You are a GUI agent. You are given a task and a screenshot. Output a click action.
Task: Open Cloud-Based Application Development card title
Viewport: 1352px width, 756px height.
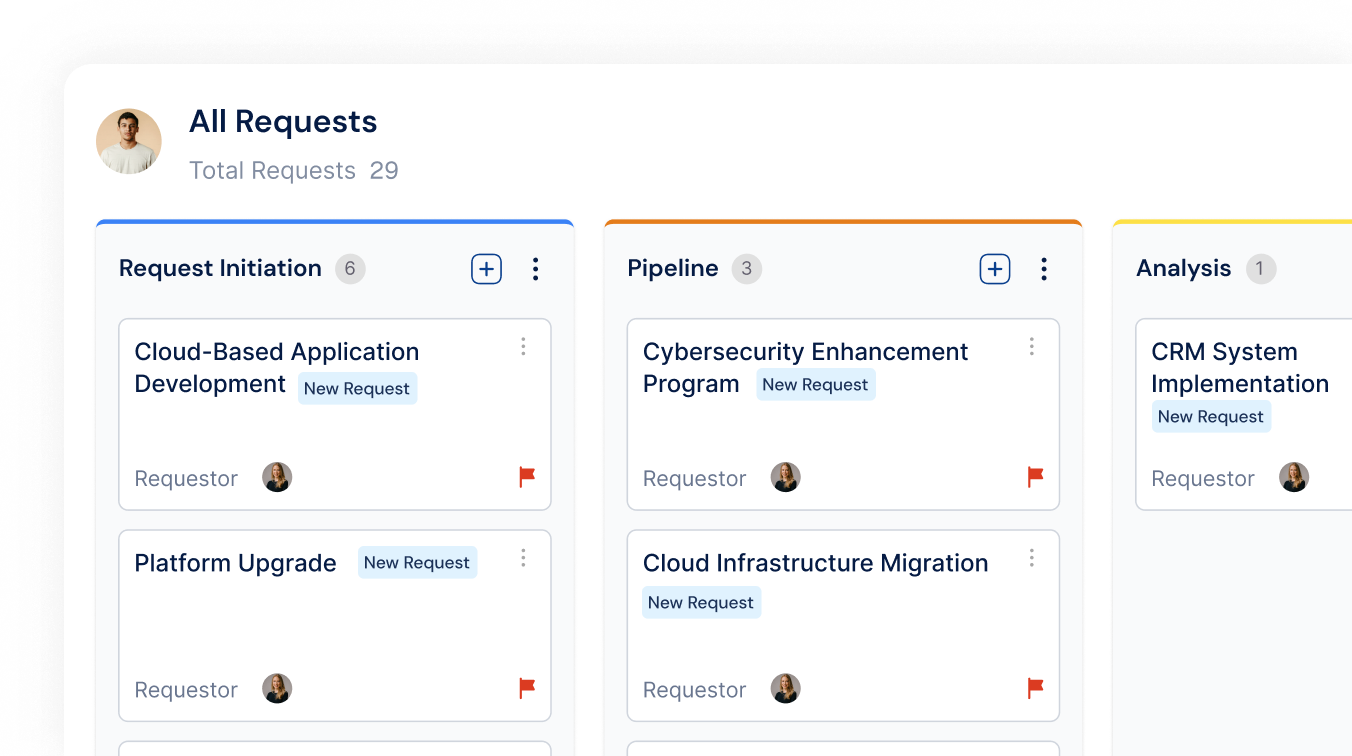pyautogui.click(x=277, y=368)
